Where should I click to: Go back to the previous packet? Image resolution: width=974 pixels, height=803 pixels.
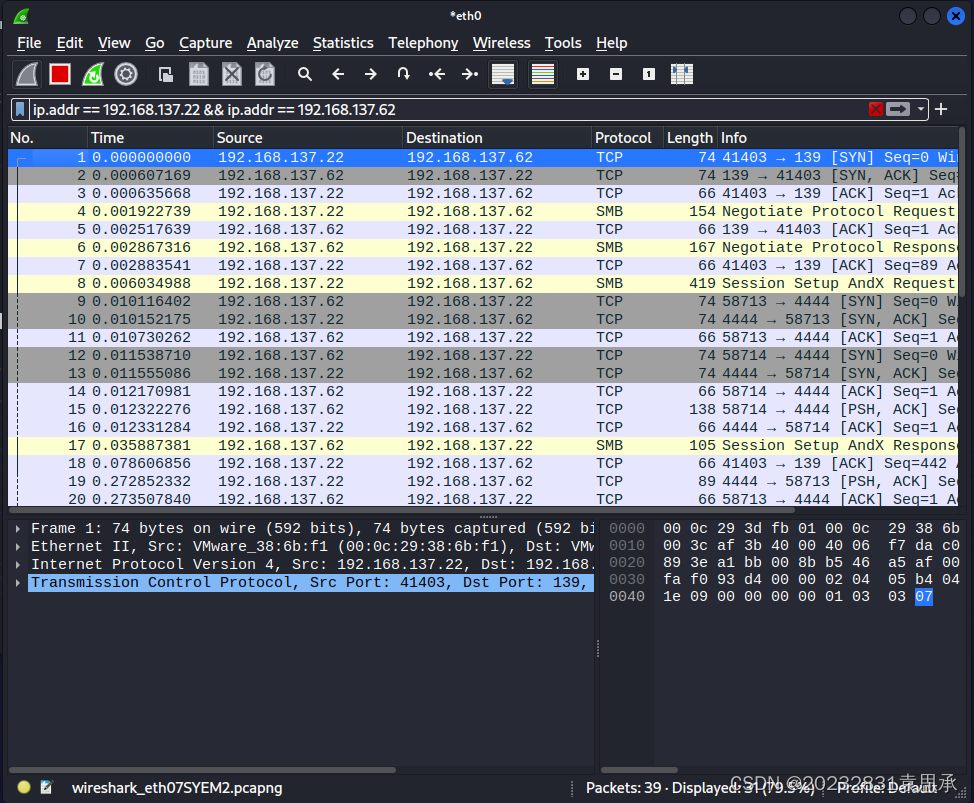tap(338, 74)
